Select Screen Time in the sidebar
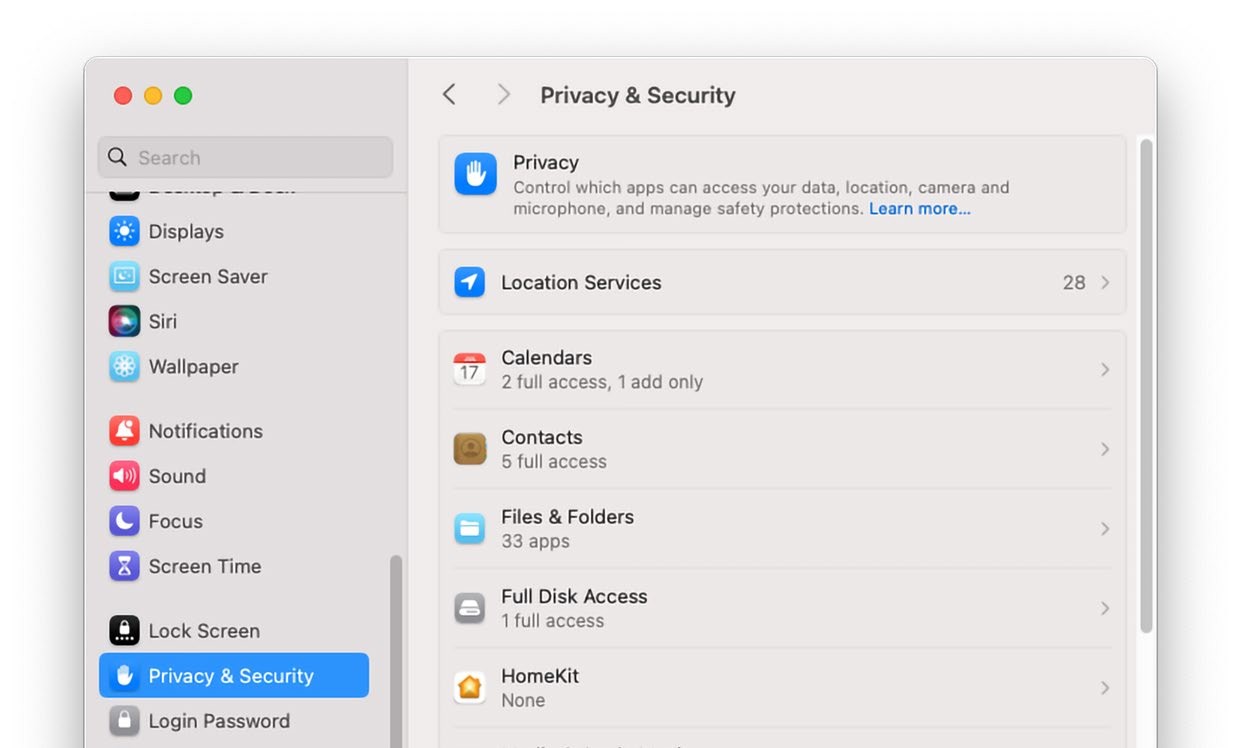This screenshot has width=1241, height=748. click(x=234, y=566)
